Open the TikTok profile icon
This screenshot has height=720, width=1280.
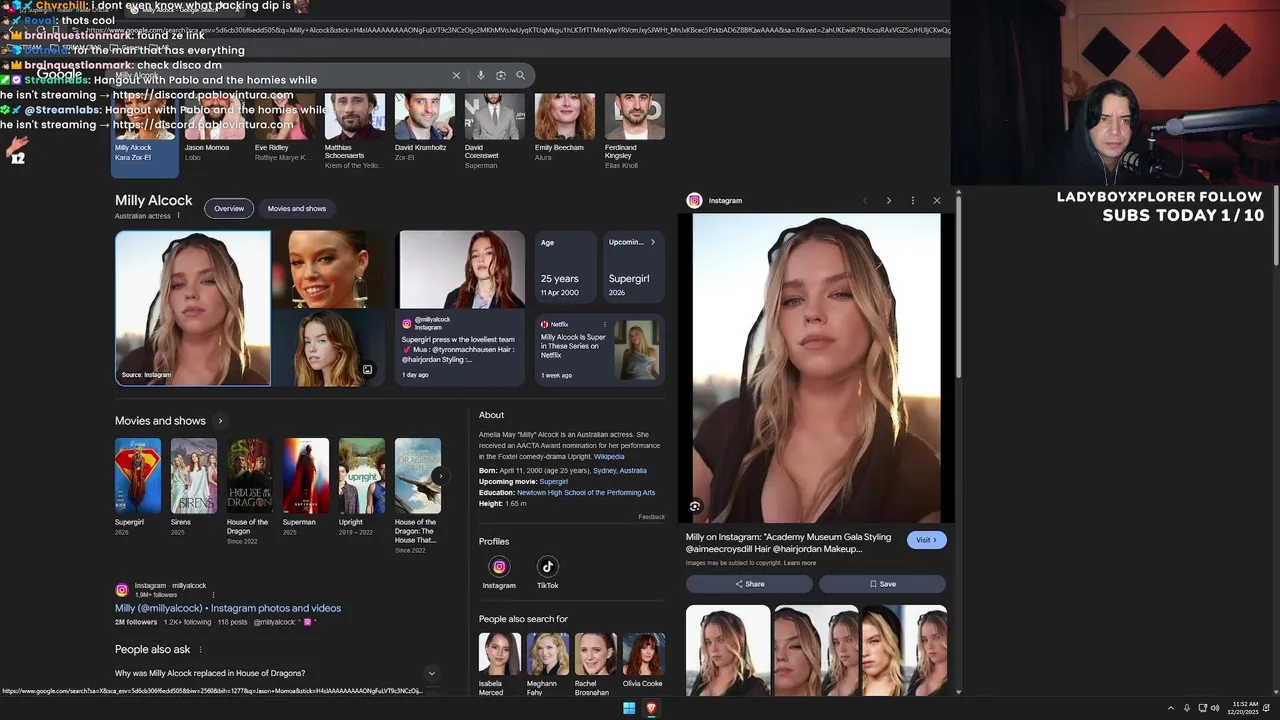click(547, 567)
